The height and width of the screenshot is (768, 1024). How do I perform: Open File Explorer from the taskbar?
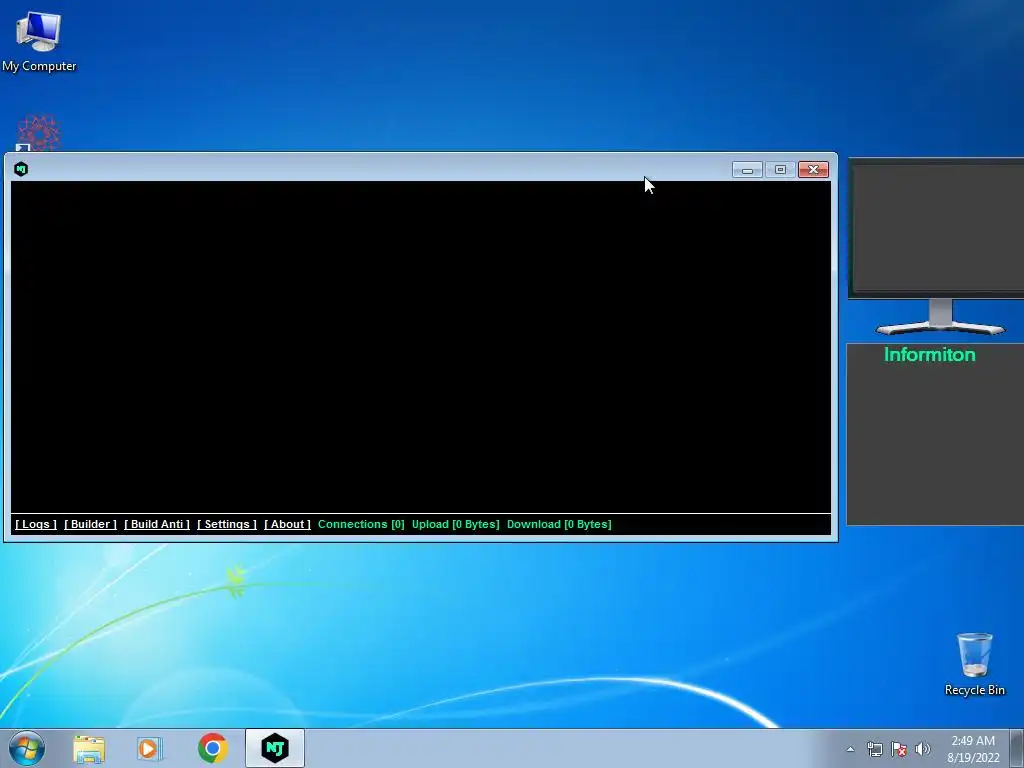[x=89, y=748]
